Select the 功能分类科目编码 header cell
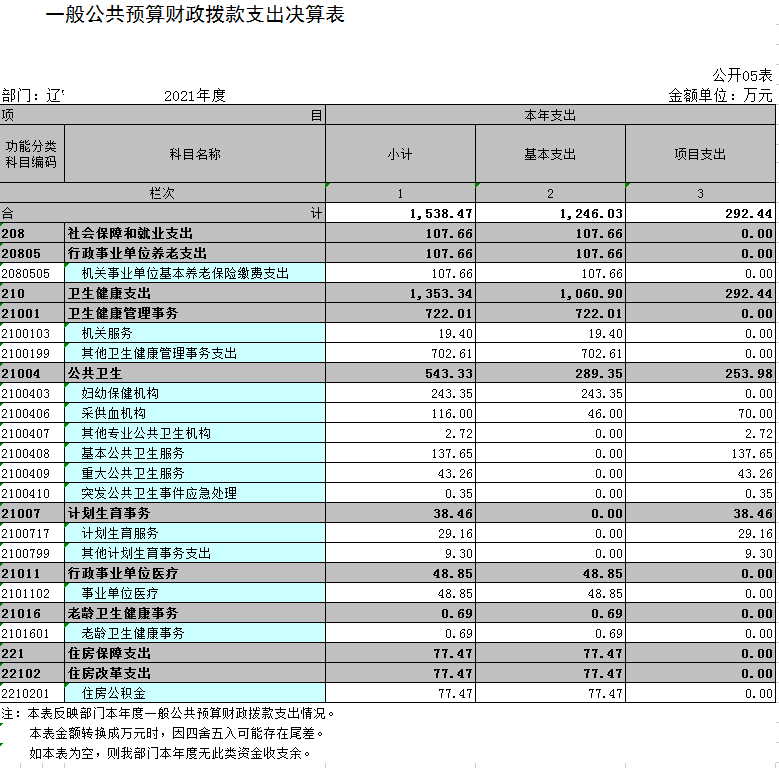779x768 pixels. click(x=32, y=154)
